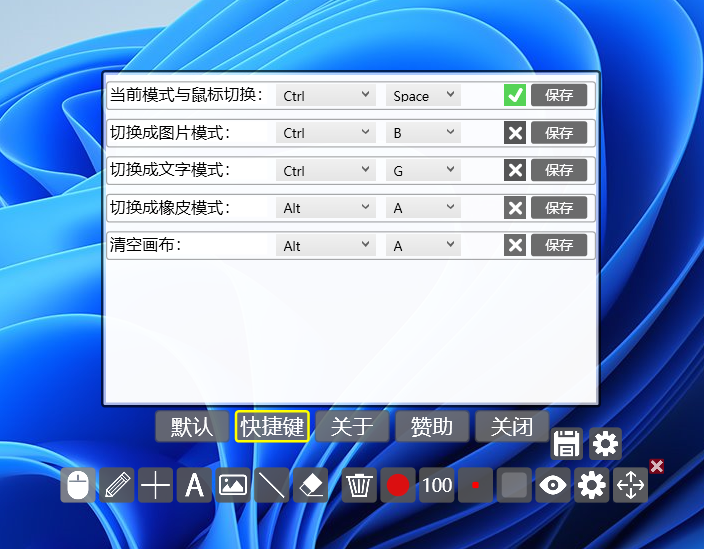The image size is (704, 549).
Task: Select the 快捷键 tab
Action: tap(272, 426)
